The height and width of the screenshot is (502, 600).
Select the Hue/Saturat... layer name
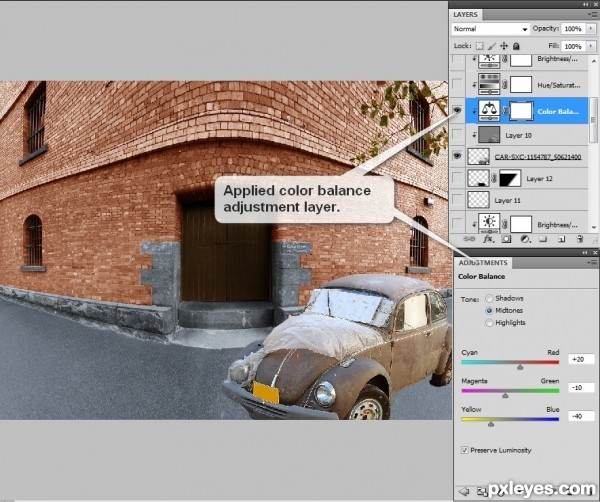(559, 85)
